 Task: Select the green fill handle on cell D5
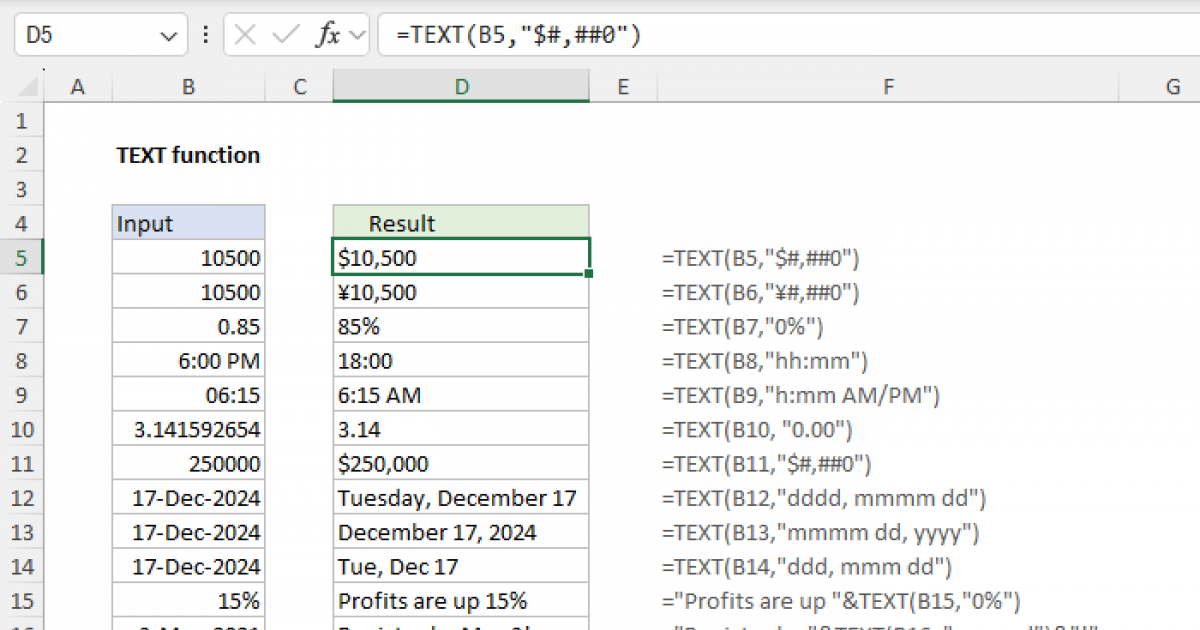point(590,271)
